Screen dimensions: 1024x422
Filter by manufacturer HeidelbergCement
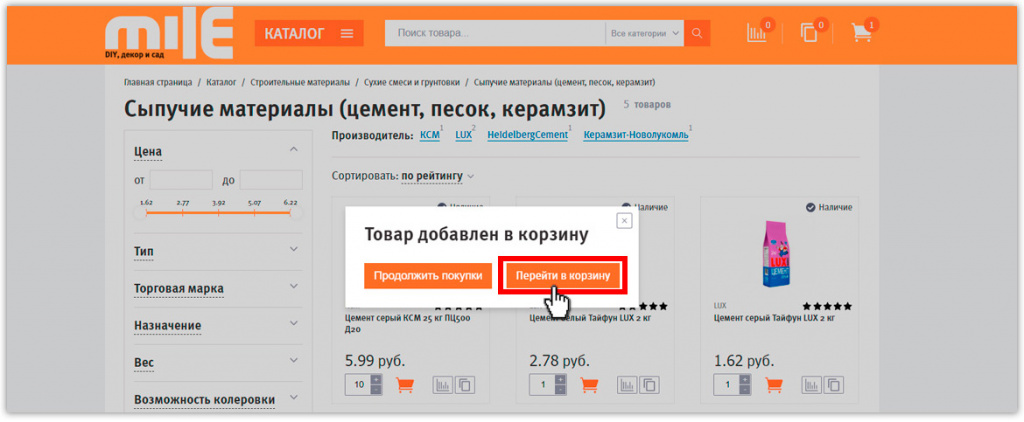point(528,135)
